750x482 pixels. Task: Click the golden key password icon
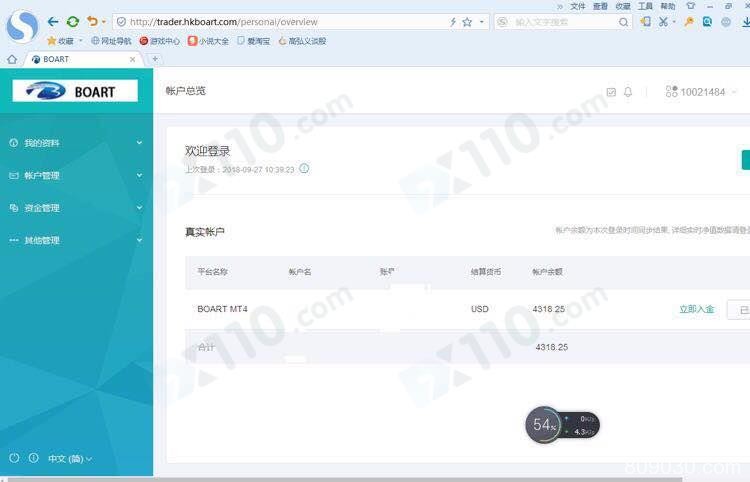(689, 22)
